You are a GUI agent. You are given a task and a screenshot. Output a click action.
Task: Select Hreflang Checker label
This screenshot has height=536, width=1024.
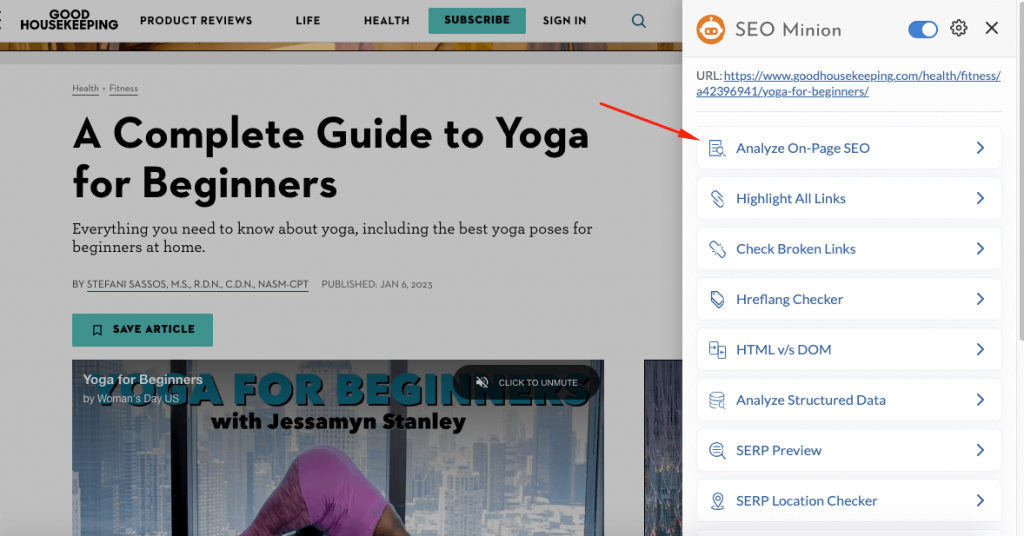(x=790, y=299)
